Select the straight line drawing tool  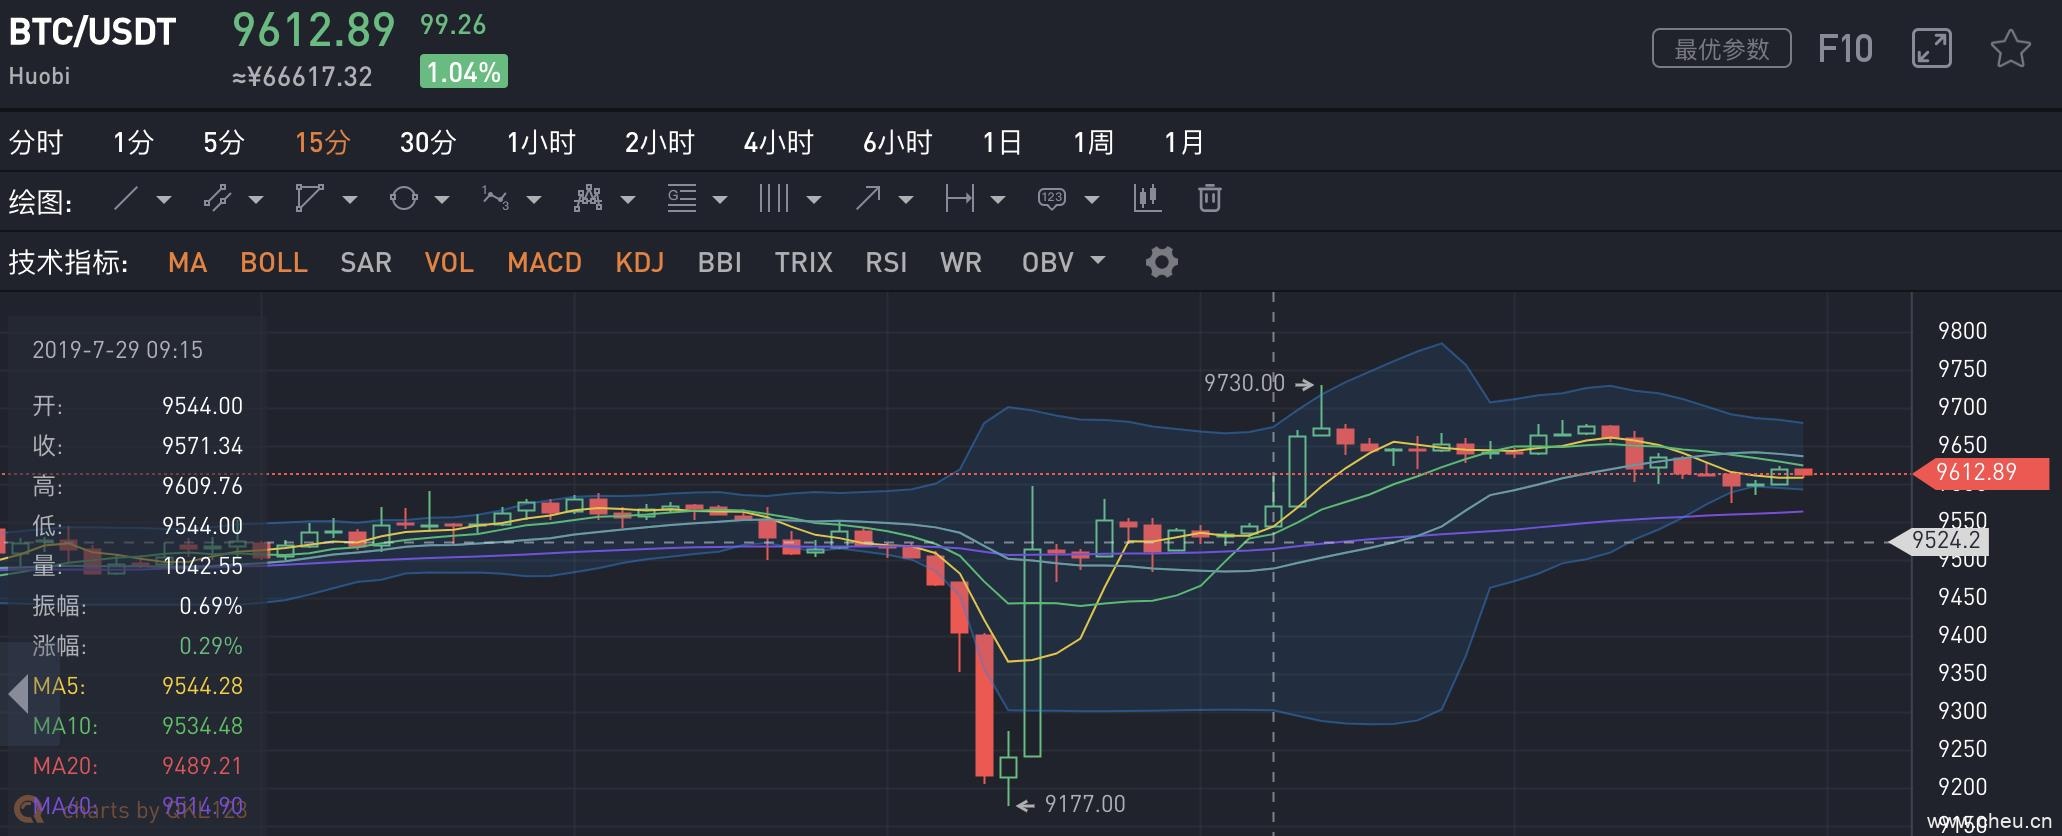(x=126, y=198)
